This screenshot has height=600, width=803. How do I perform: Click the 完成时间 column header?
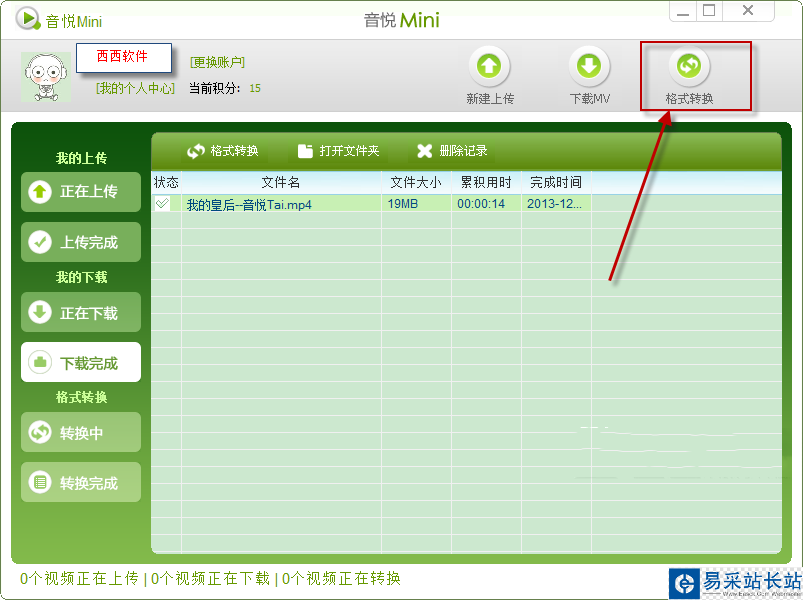(556, 182)
